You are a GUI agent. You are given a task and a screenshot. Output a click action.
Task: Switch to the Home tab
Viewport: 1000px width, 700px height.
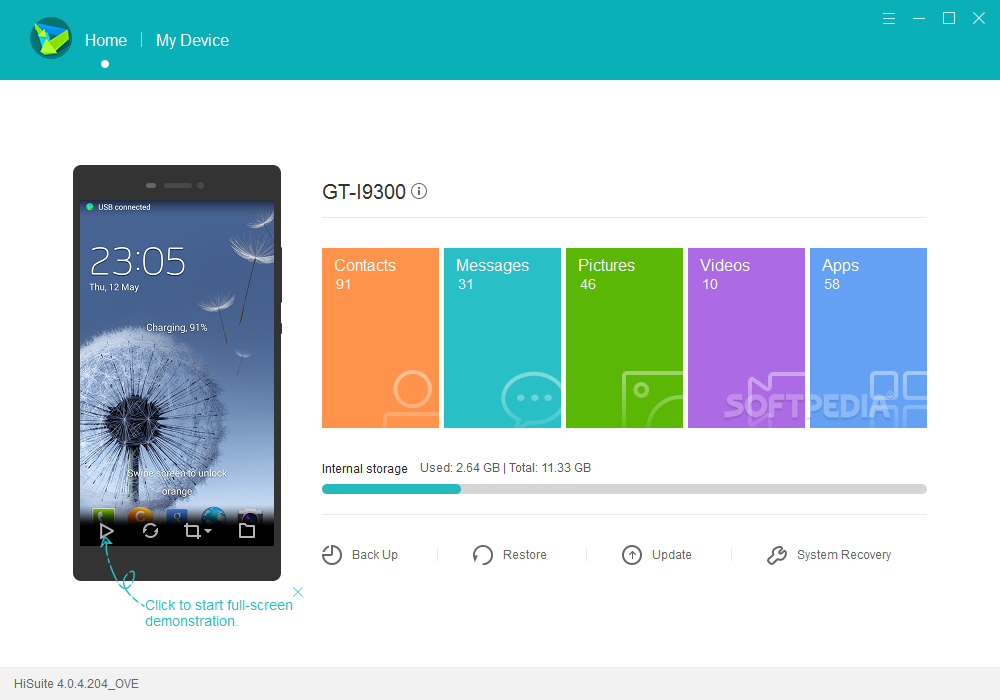click(x=106, y=40)
